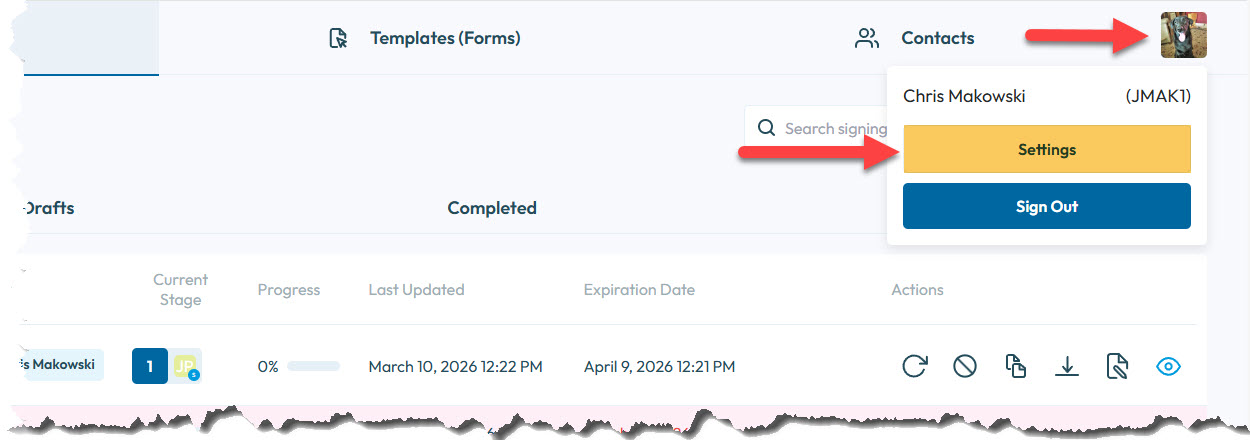Switch to the Contacts tab

pyautogui.click(x=937, y=39)
